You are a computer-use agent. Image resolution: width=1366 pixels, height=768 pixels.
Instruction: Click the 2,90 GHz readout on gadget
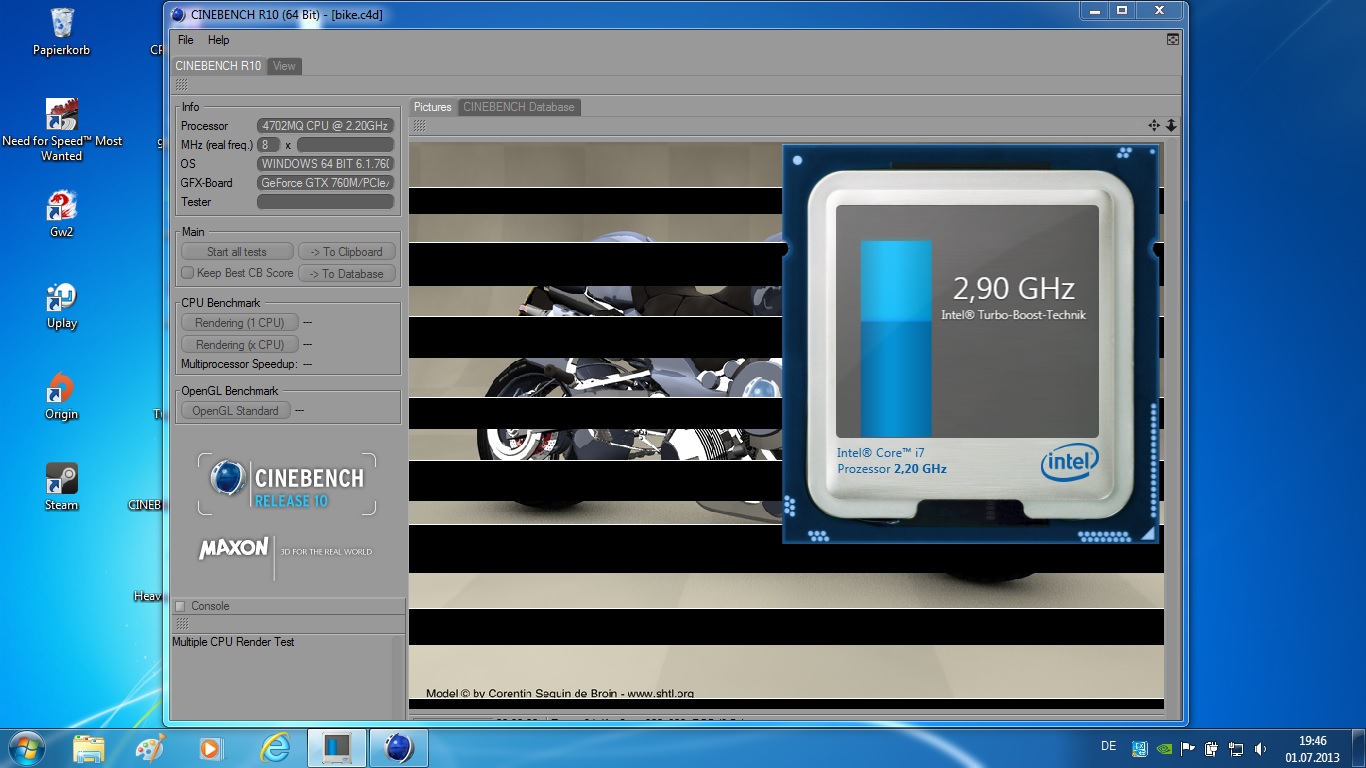(x=1013, y=289)
